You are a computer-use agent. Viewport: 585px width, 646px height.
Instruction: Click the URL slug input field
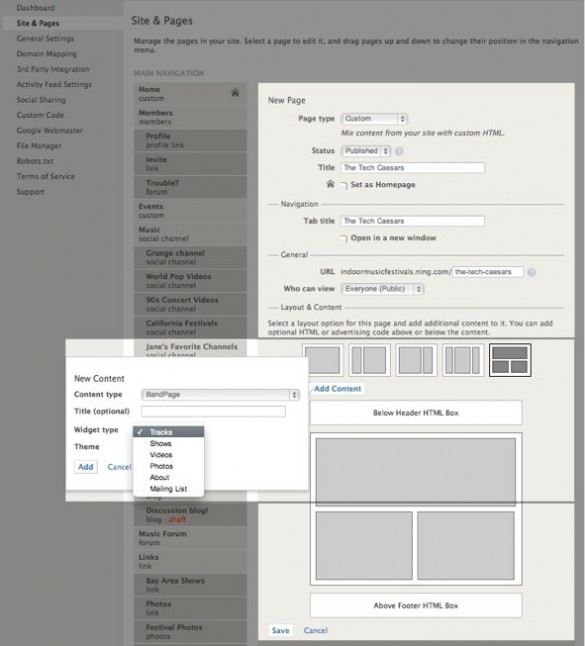(488, 272)
